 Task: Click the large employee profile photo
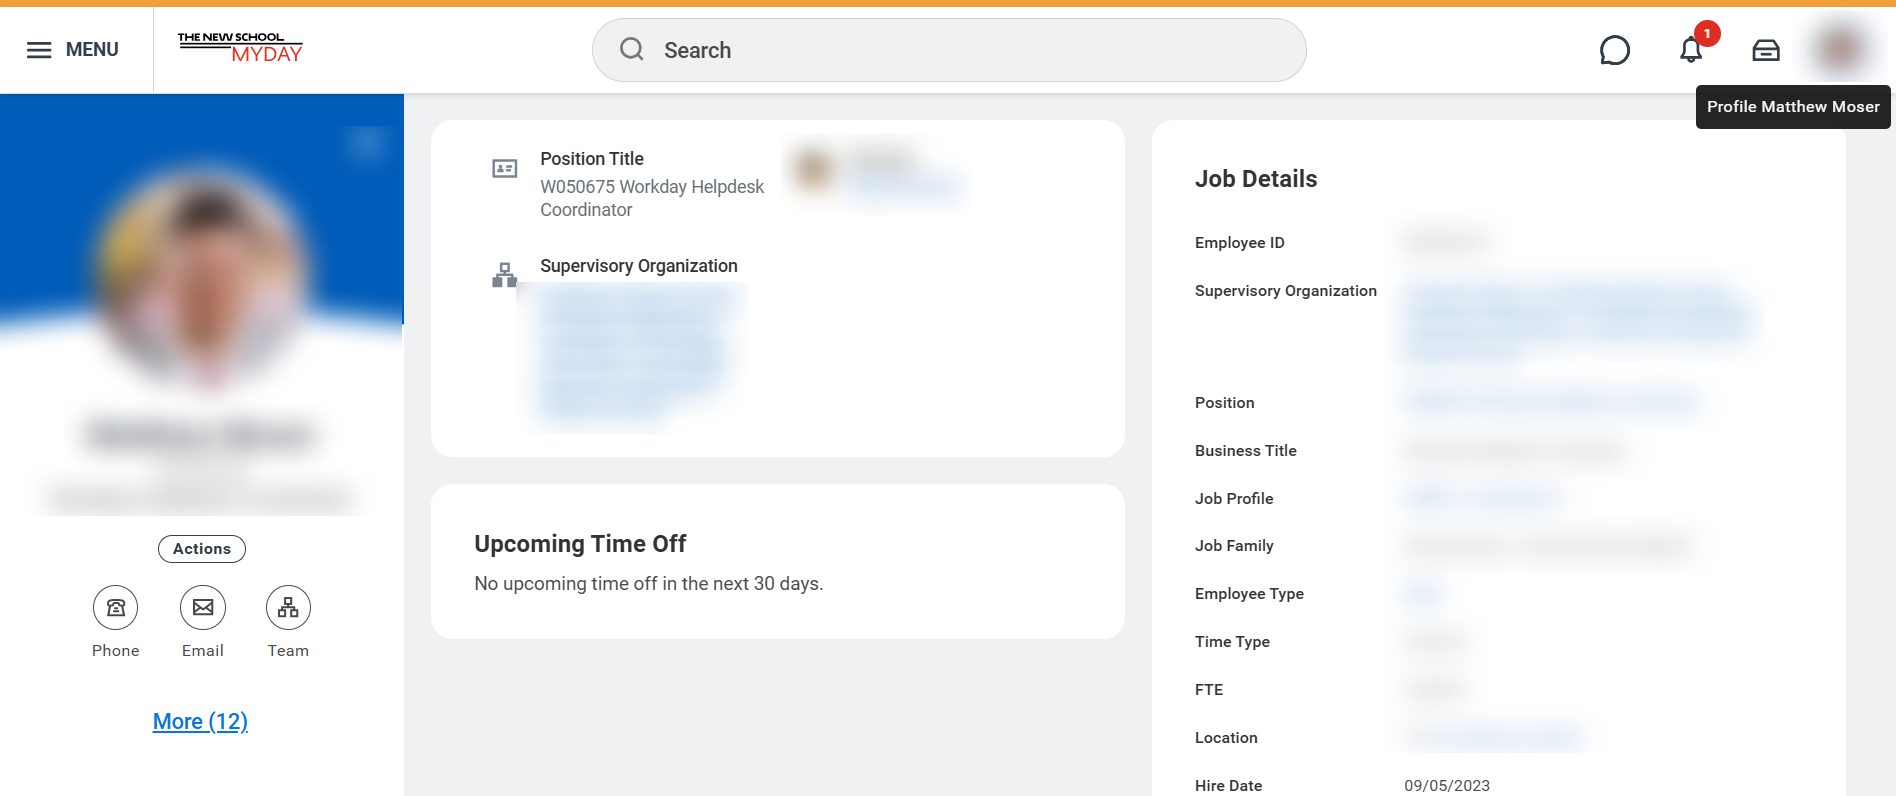click(202, 280)
